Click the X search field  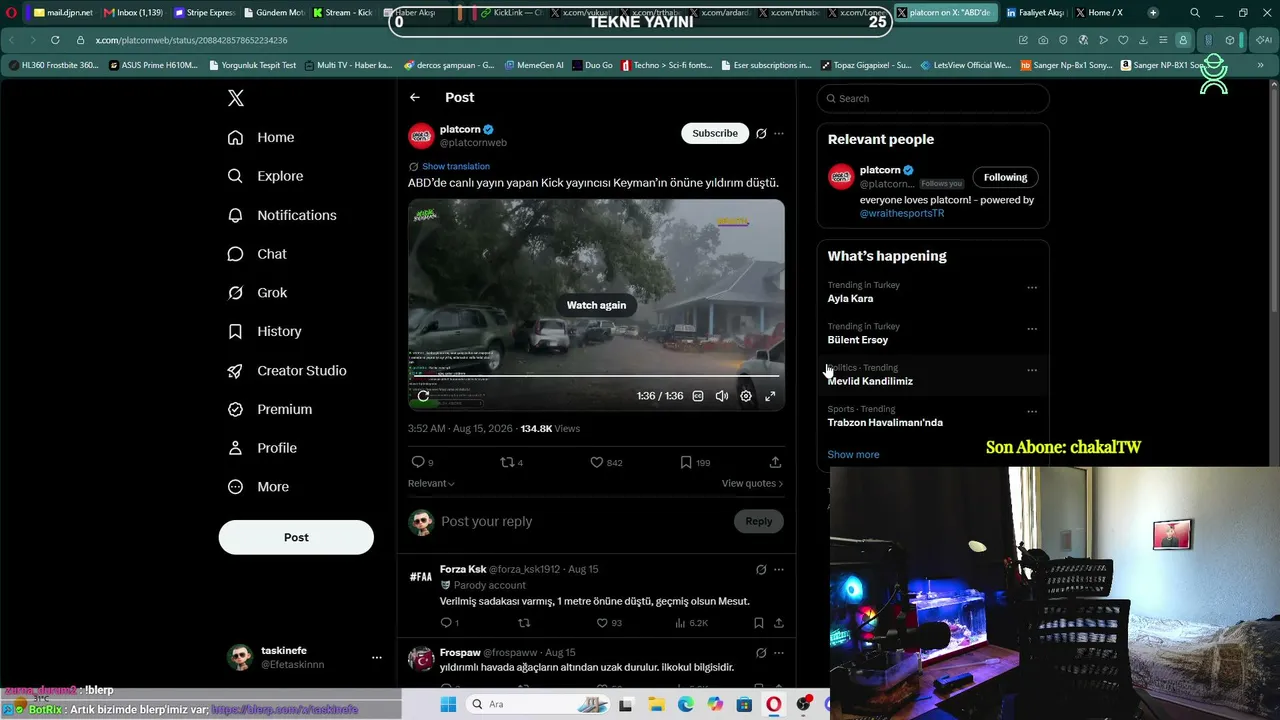click(x=933, y=98)
